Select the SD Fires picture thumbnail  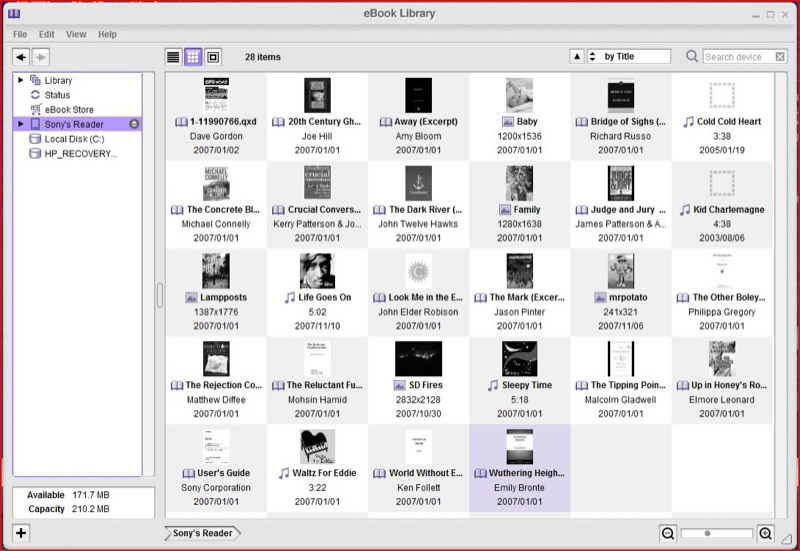418,359
